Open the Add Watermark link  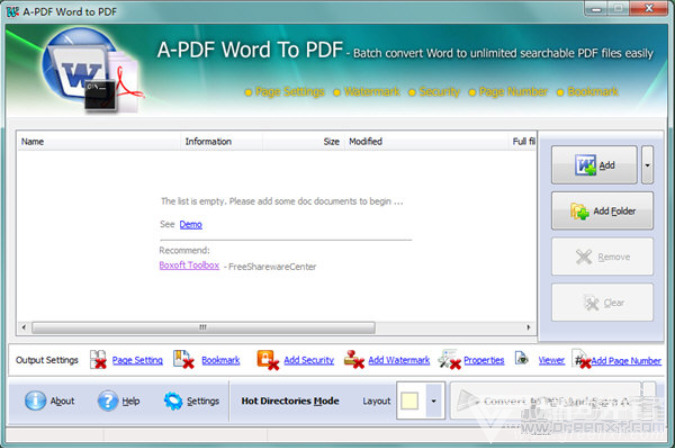pos(399,360)
